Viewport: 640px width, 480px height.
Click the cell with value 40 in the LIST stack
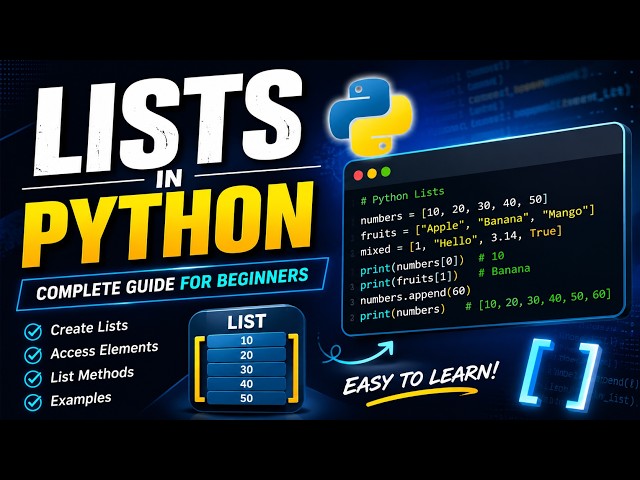pos(247,384)
